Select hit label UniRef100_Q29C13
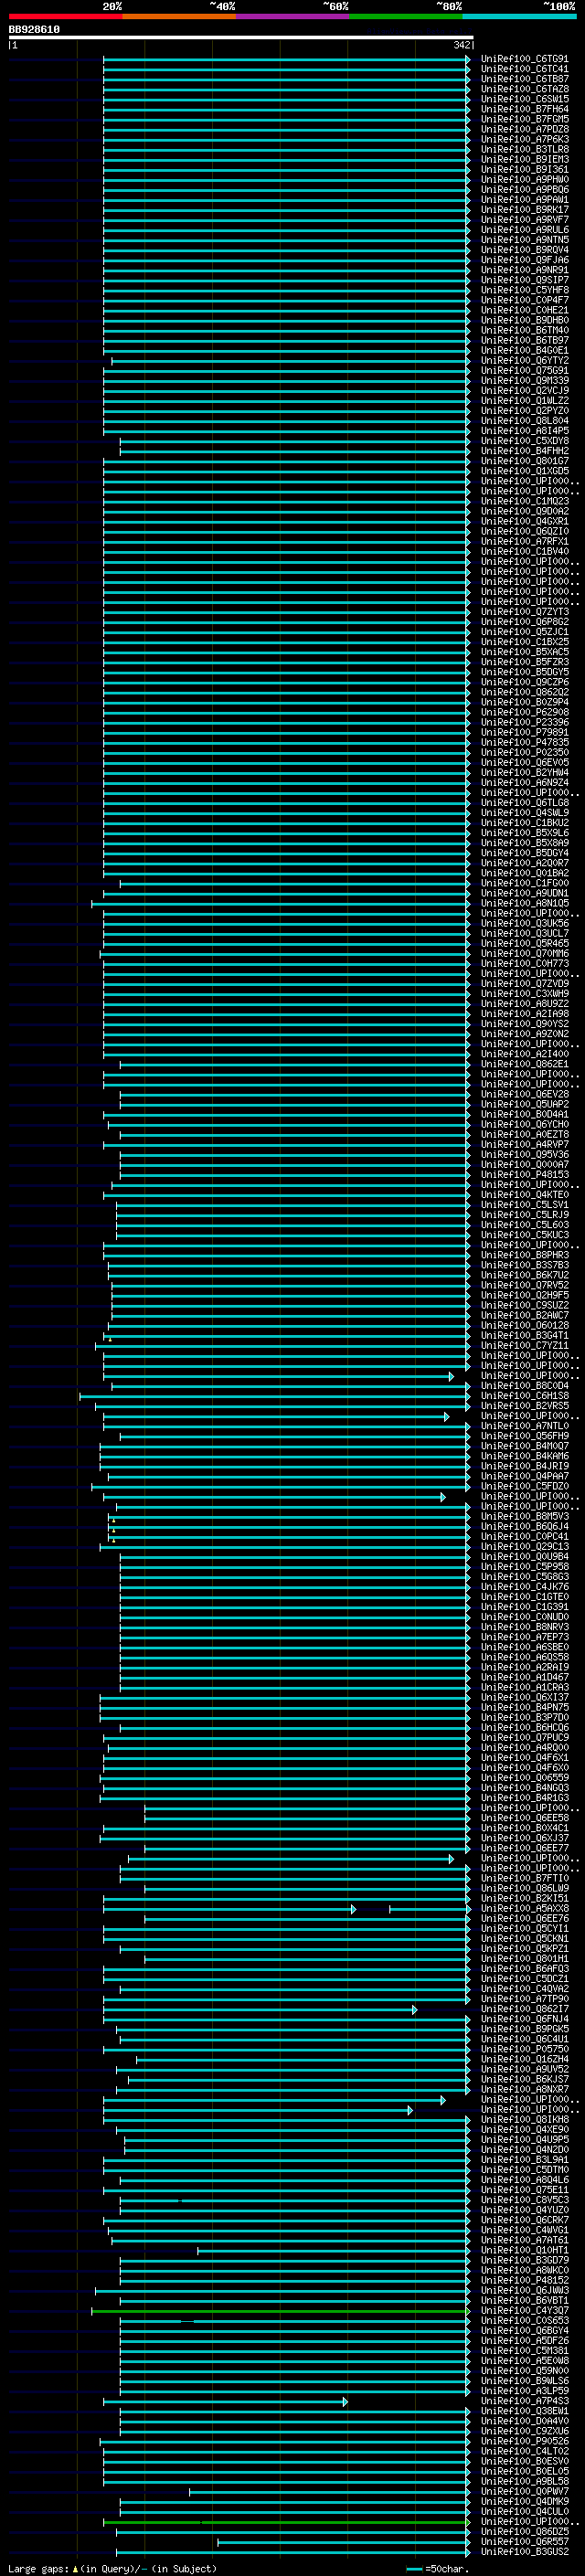This screenshot has height=2576, width=585. (524, 1547)
